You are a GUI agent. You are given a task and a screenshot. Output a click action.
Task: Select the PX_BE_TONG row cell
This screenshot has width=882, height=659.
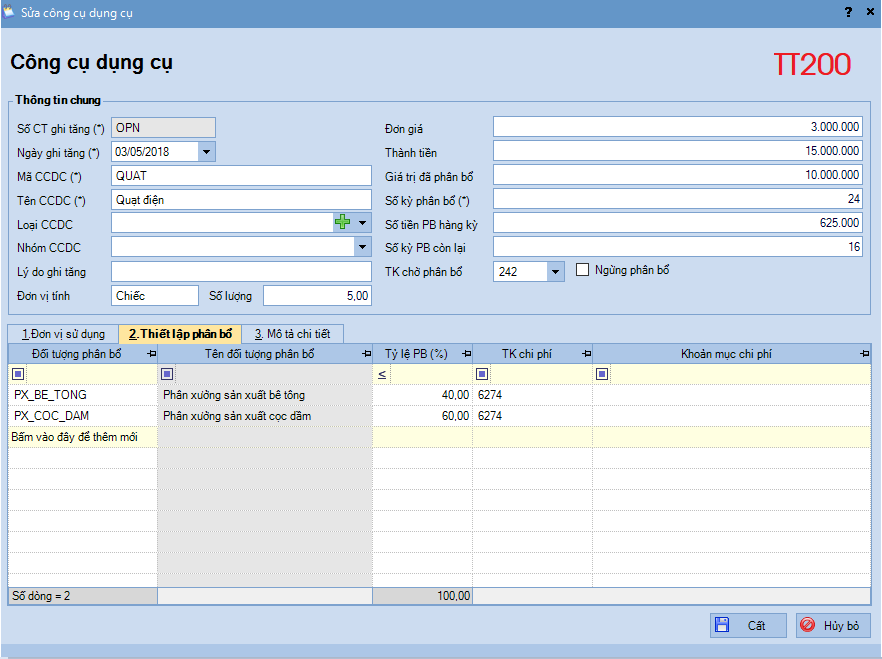[82, 395]
